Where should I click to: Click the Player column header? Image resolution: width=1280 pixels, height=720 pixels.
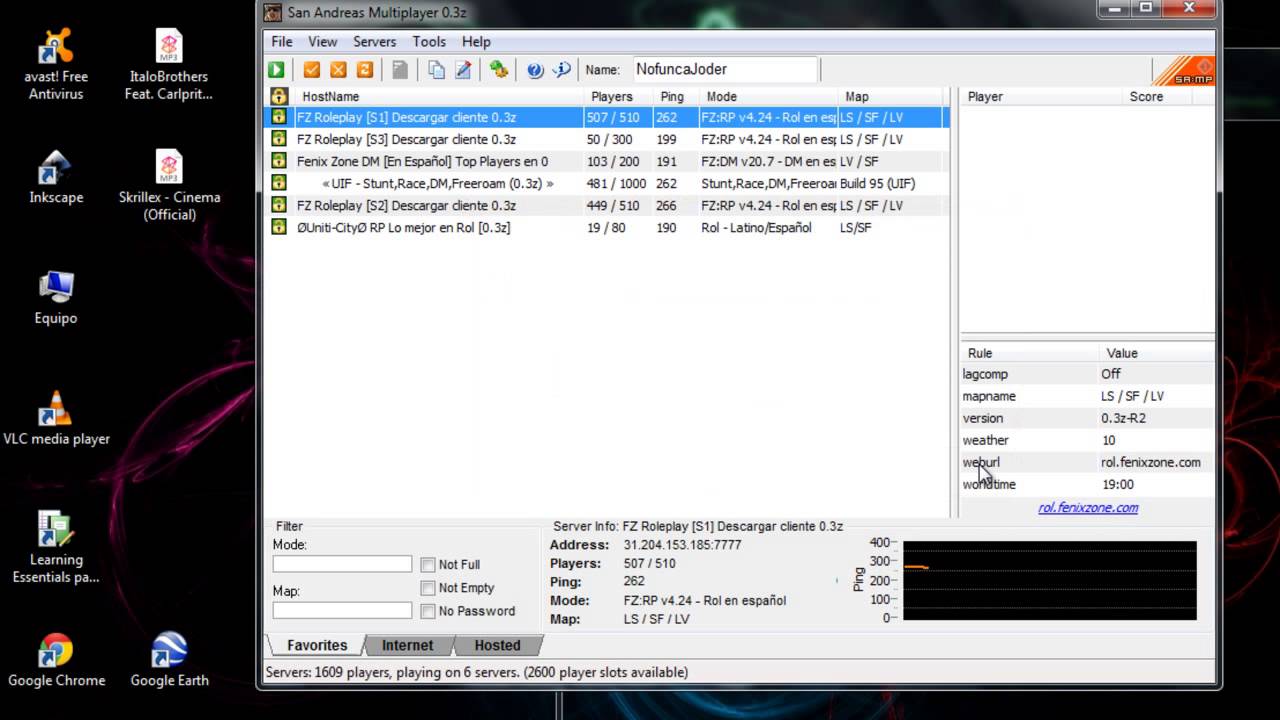[x=1041, y=97]
